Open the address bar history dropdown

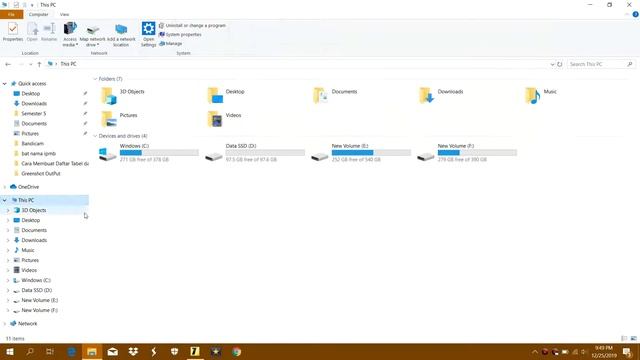[552, 64]
